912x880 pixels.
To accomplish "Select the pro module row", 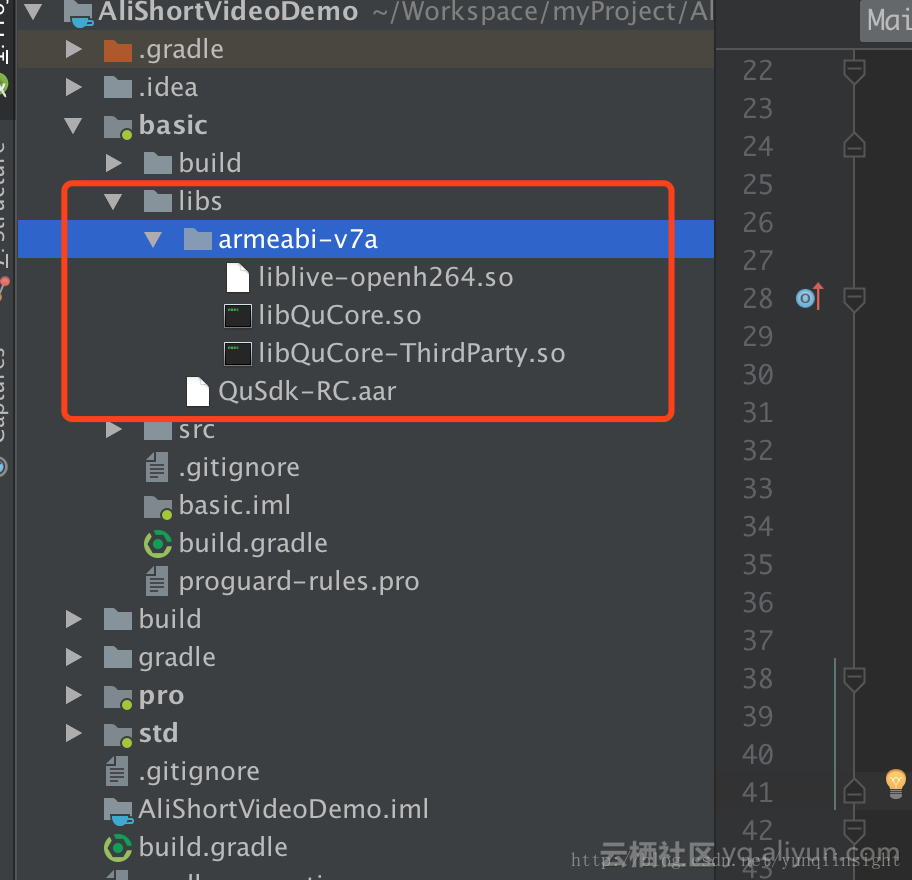I will pyautogui.click(x=365, y=695).
